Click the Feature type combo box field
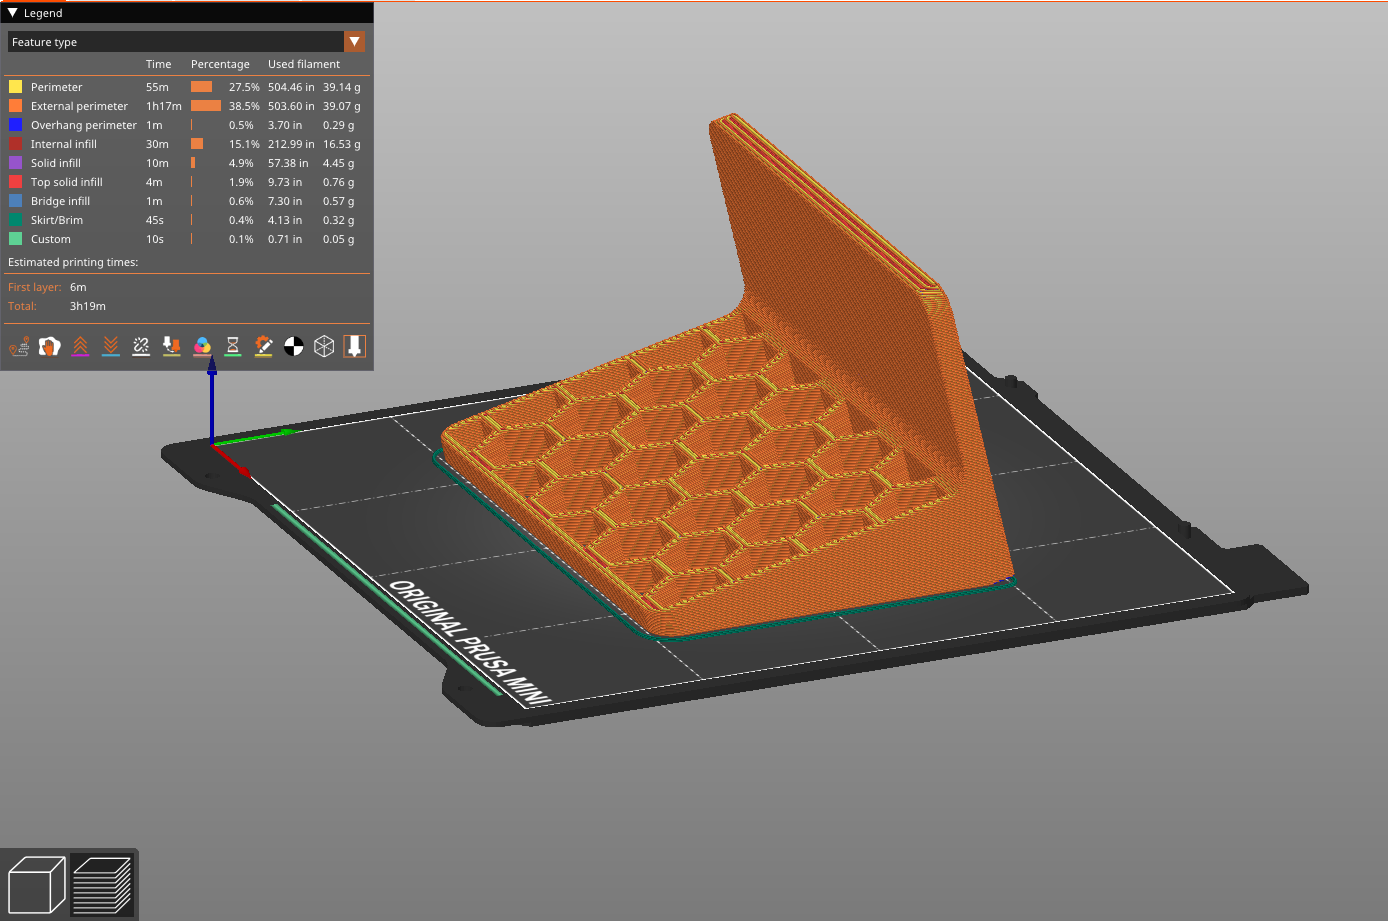 point(175,42)
